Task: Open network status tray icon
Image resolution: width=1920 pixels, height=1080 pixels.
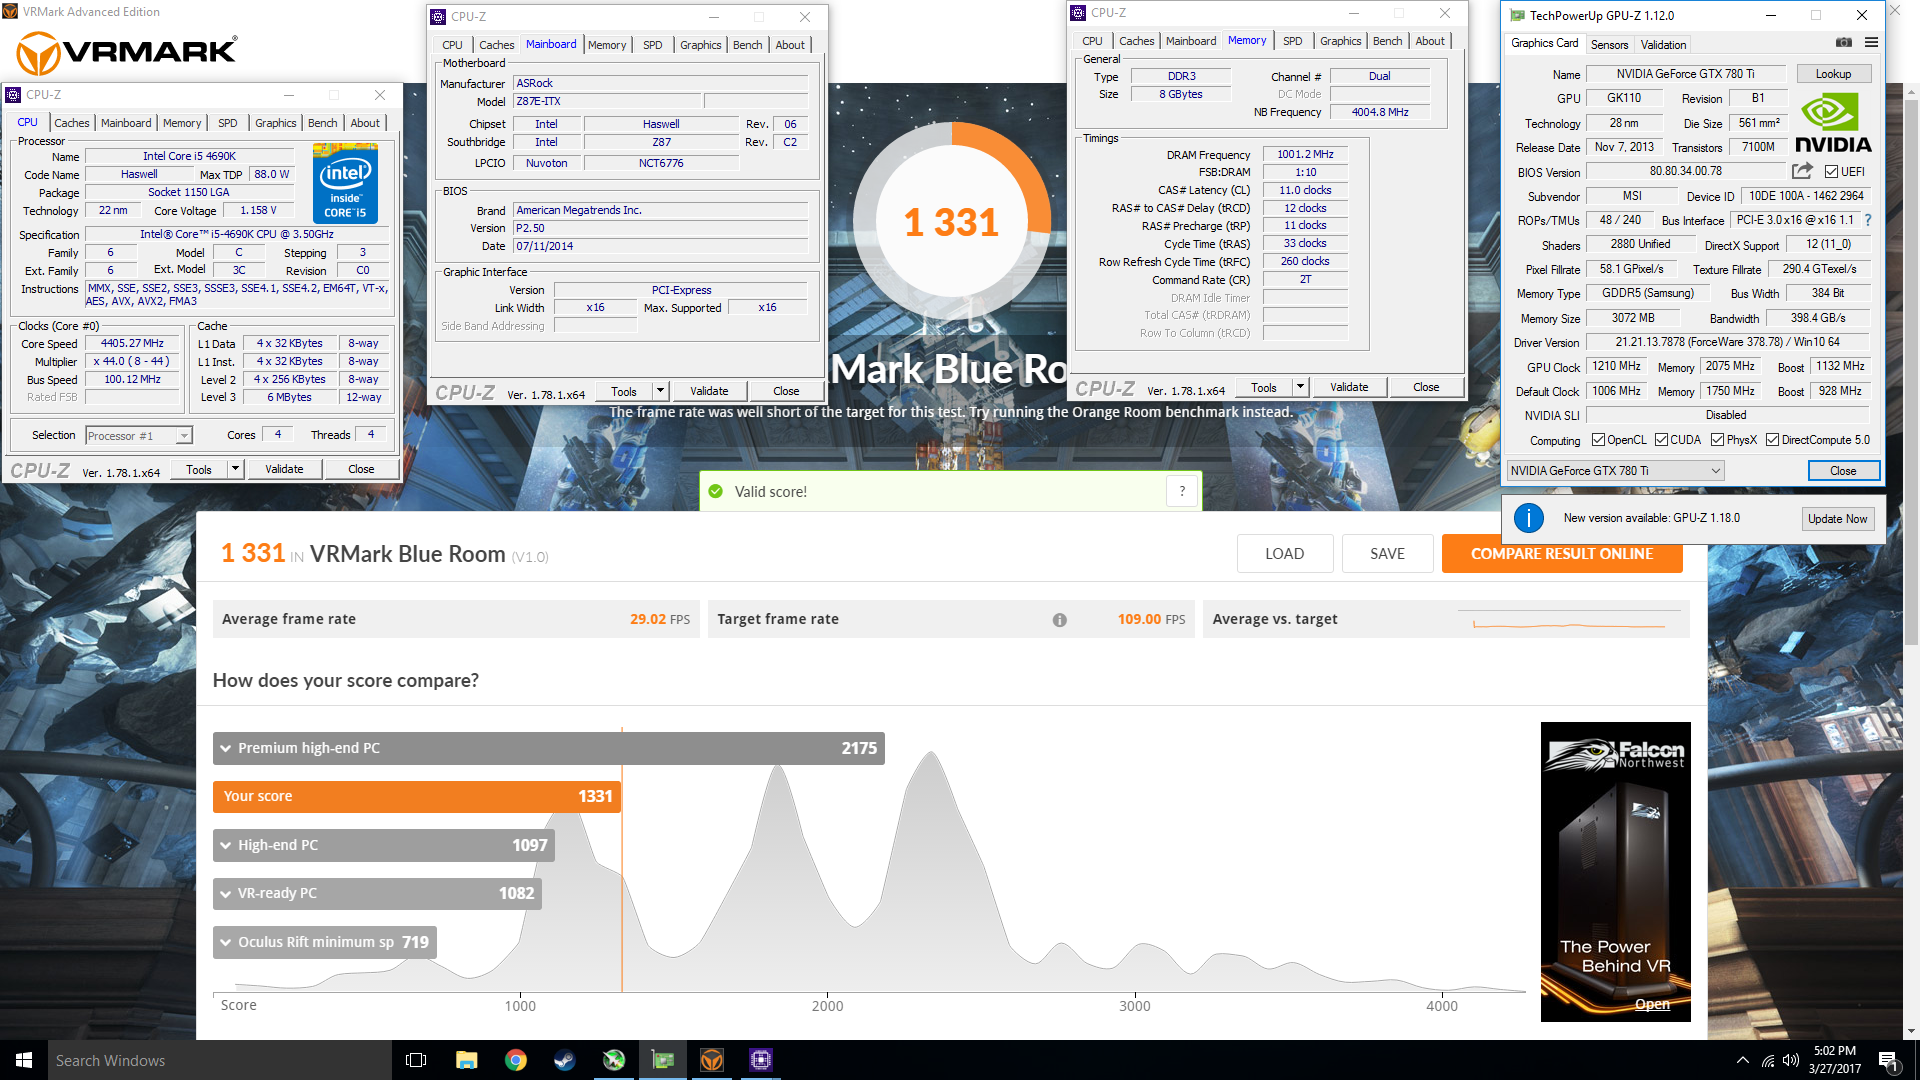Action: pyautogui.click(x=1768, y=1060)
